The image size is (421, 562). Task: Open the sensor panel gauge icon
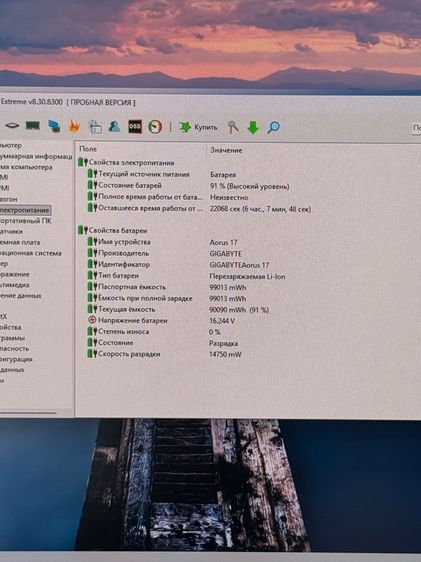click(155, 127)
